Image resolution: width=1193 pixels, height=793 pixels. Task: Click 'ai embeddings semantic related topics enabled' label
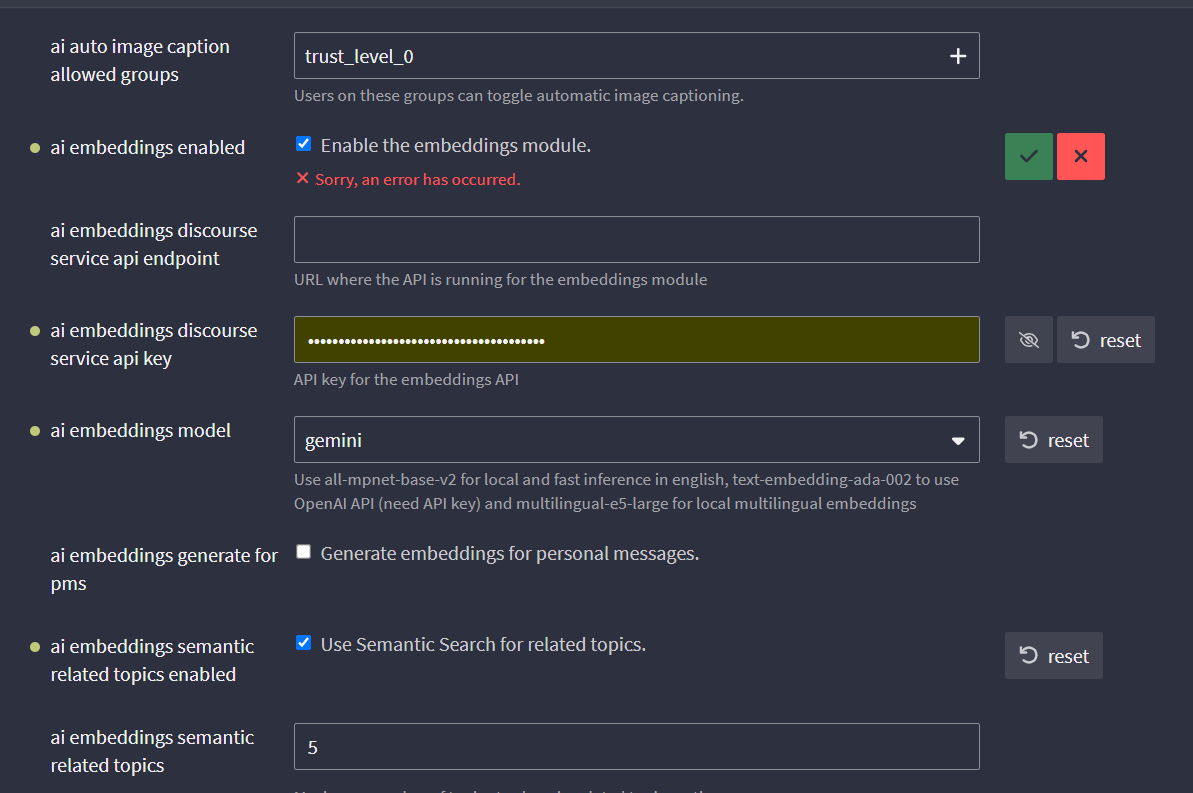[152, 661]
